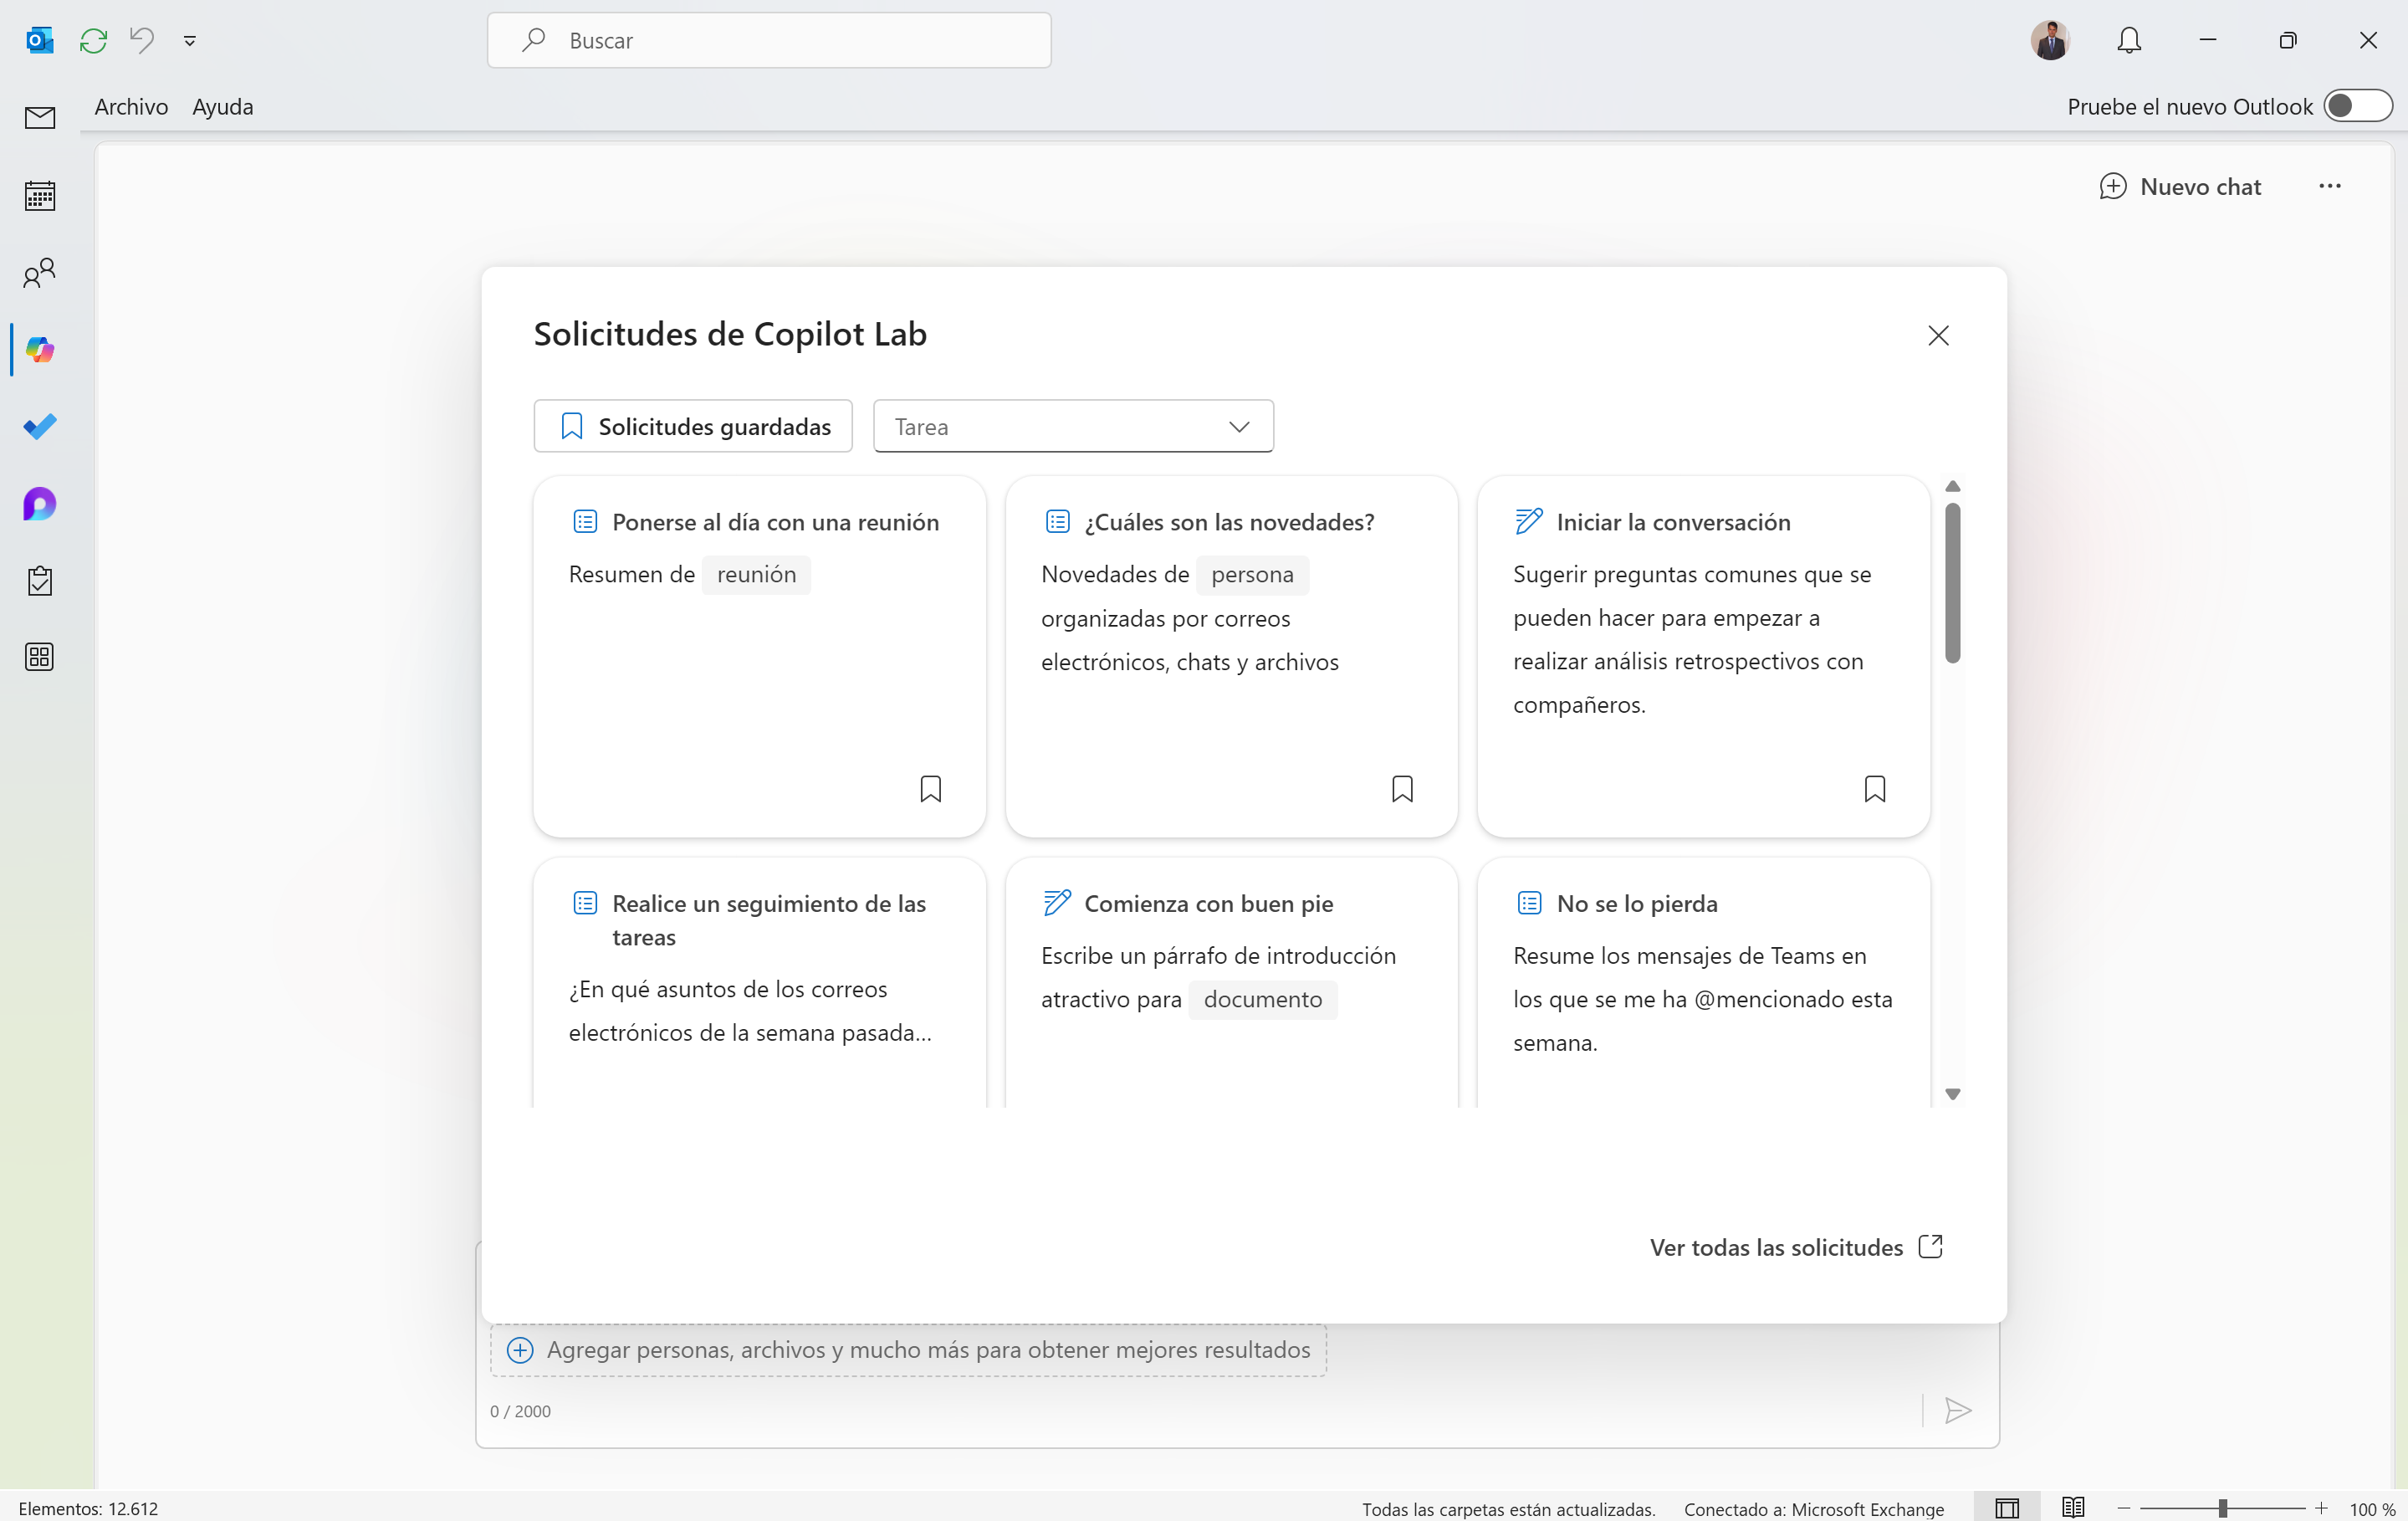Image resolution: width=2408 pixels, height=1521 pixels.
Task: Click list icon on No se lo pierda card
Action: [1529, 903]
